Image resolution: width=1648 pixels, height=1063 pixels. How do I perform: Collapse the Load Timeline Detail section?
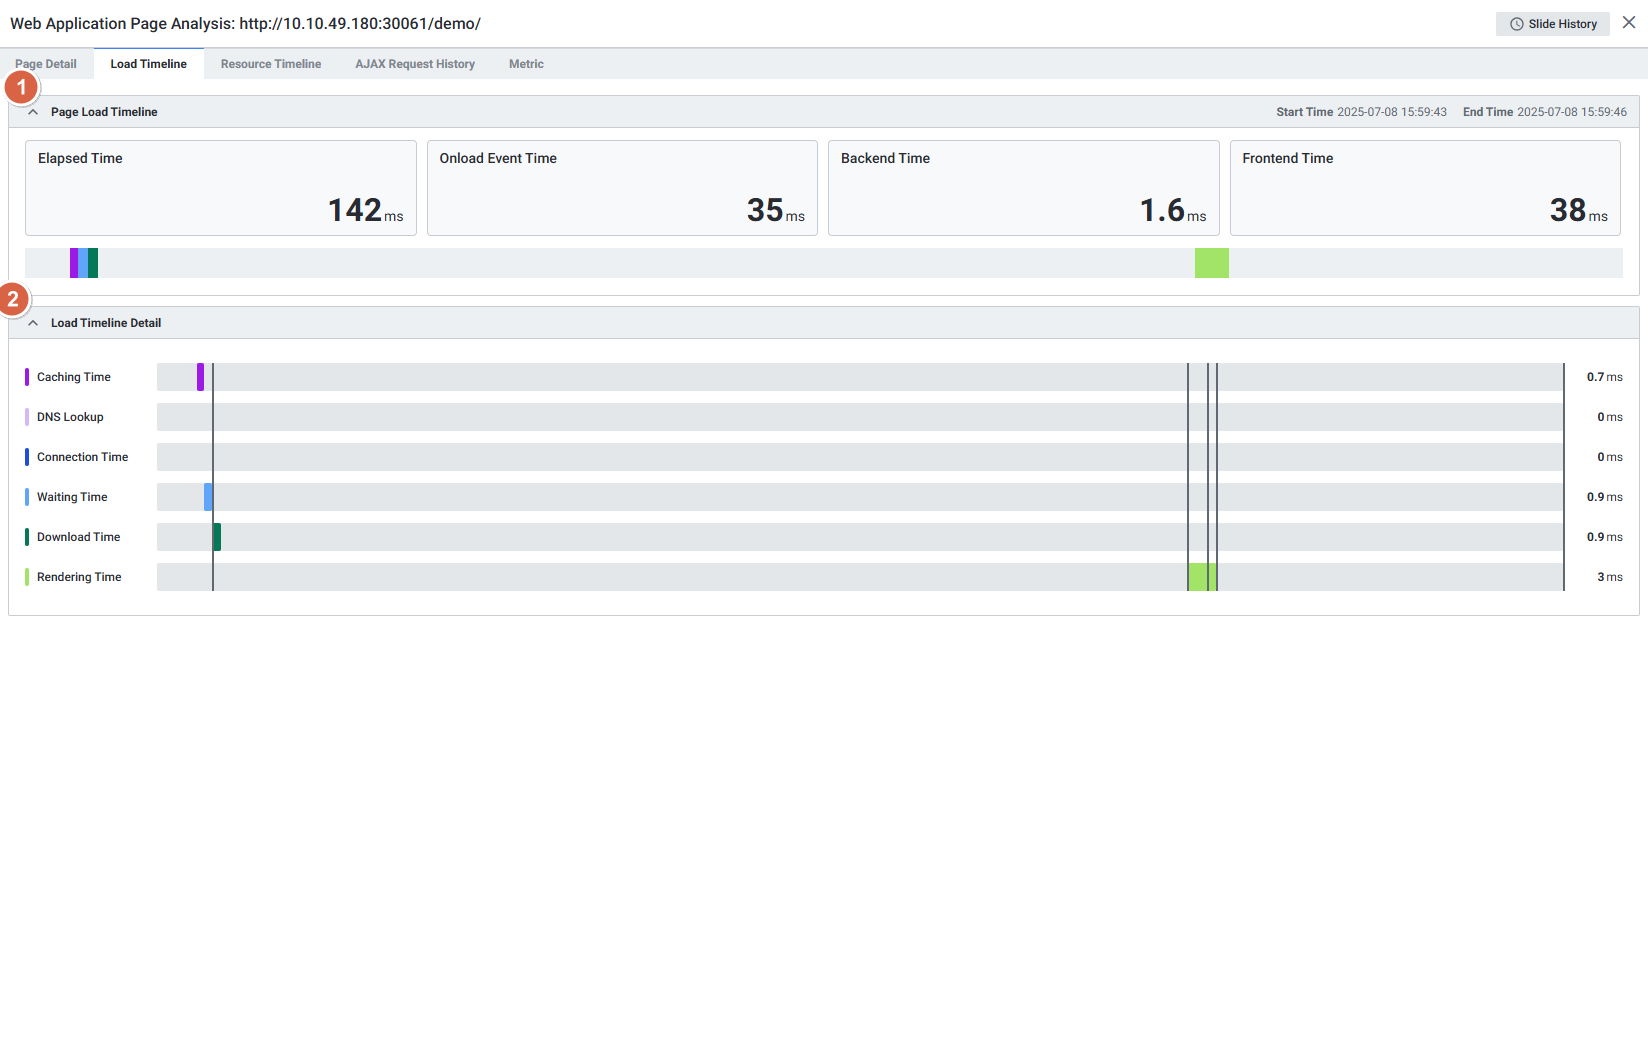coord(33,323)
